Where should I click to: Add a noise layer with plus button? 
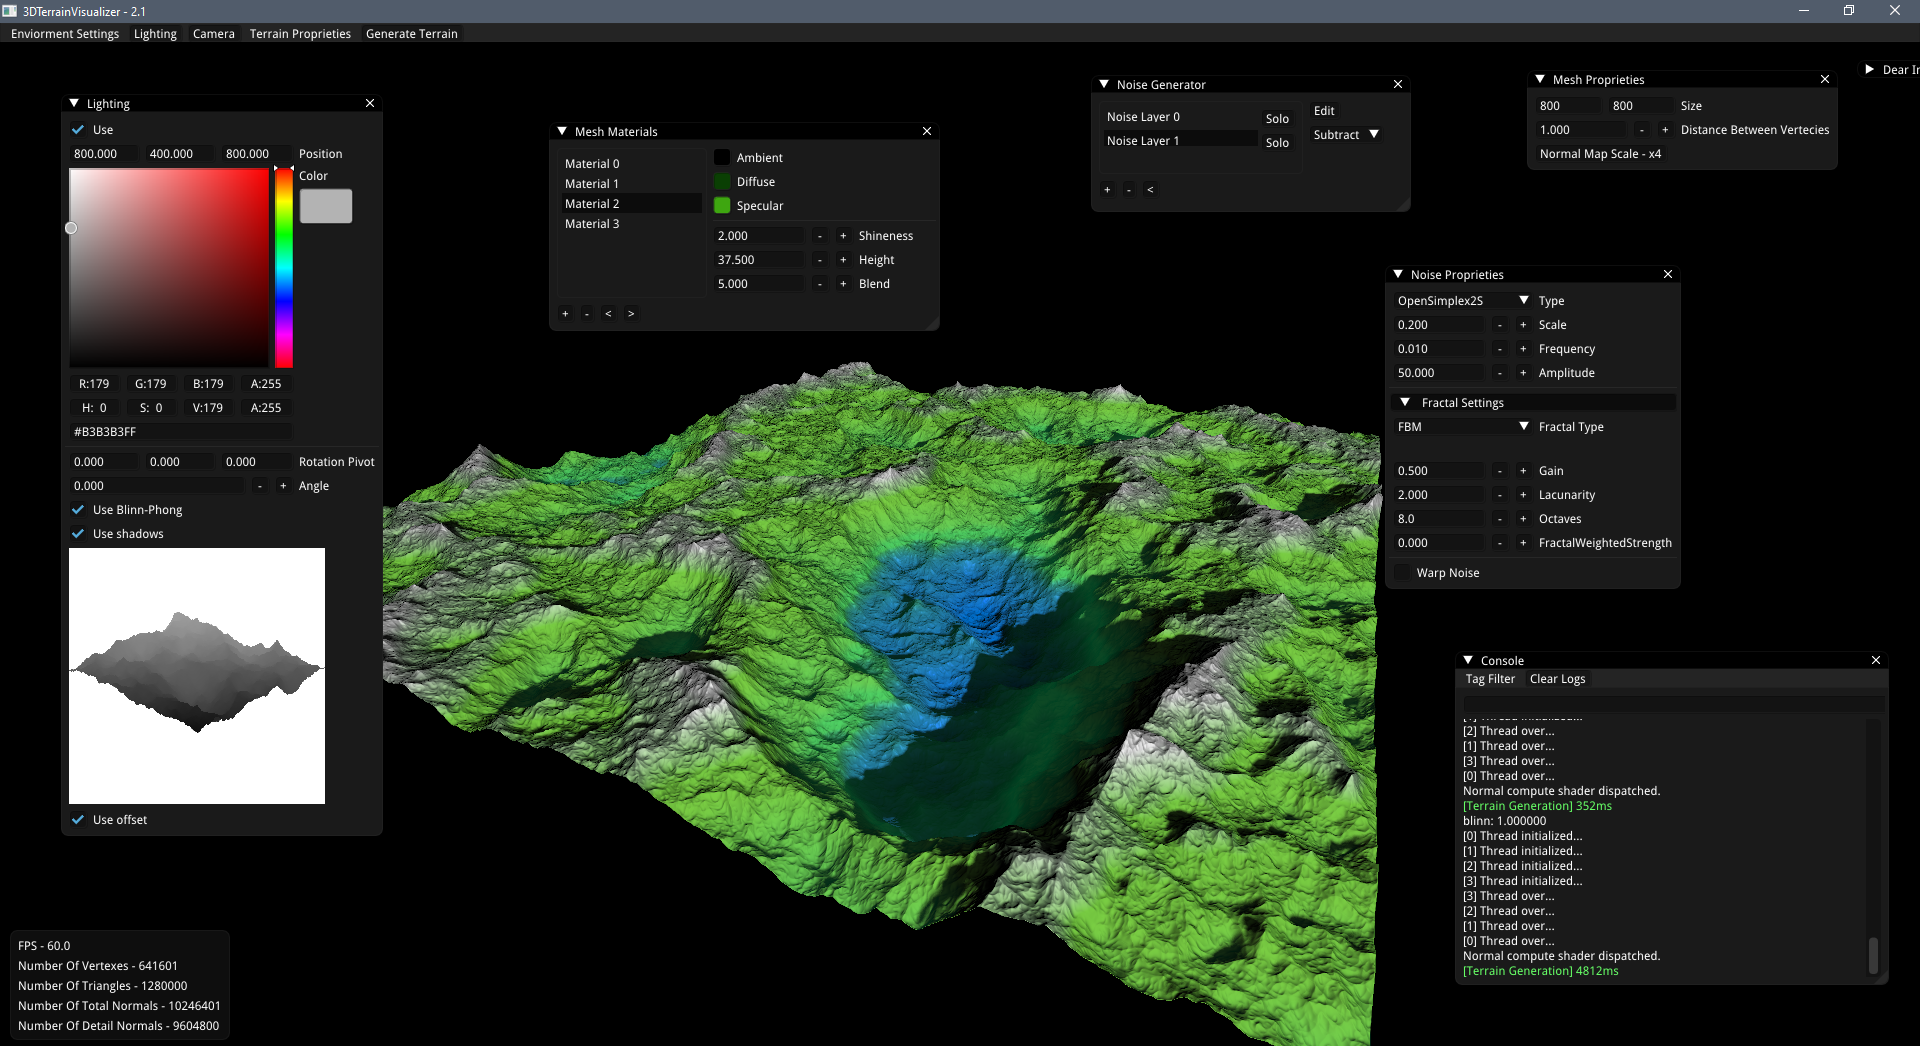click(x=1107, y=190)
